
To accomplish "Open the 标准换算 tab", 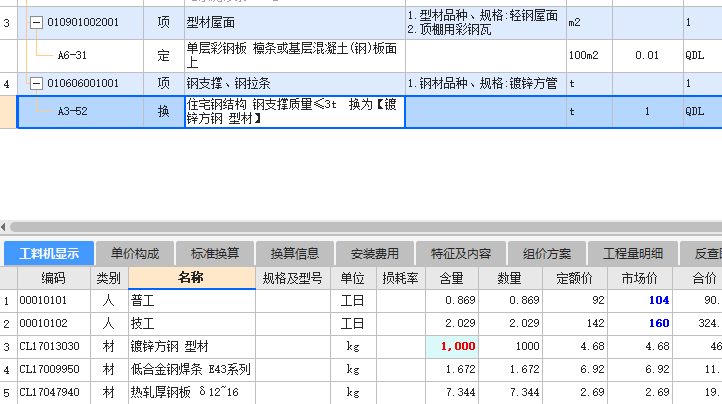I will [x=215, y=253].
